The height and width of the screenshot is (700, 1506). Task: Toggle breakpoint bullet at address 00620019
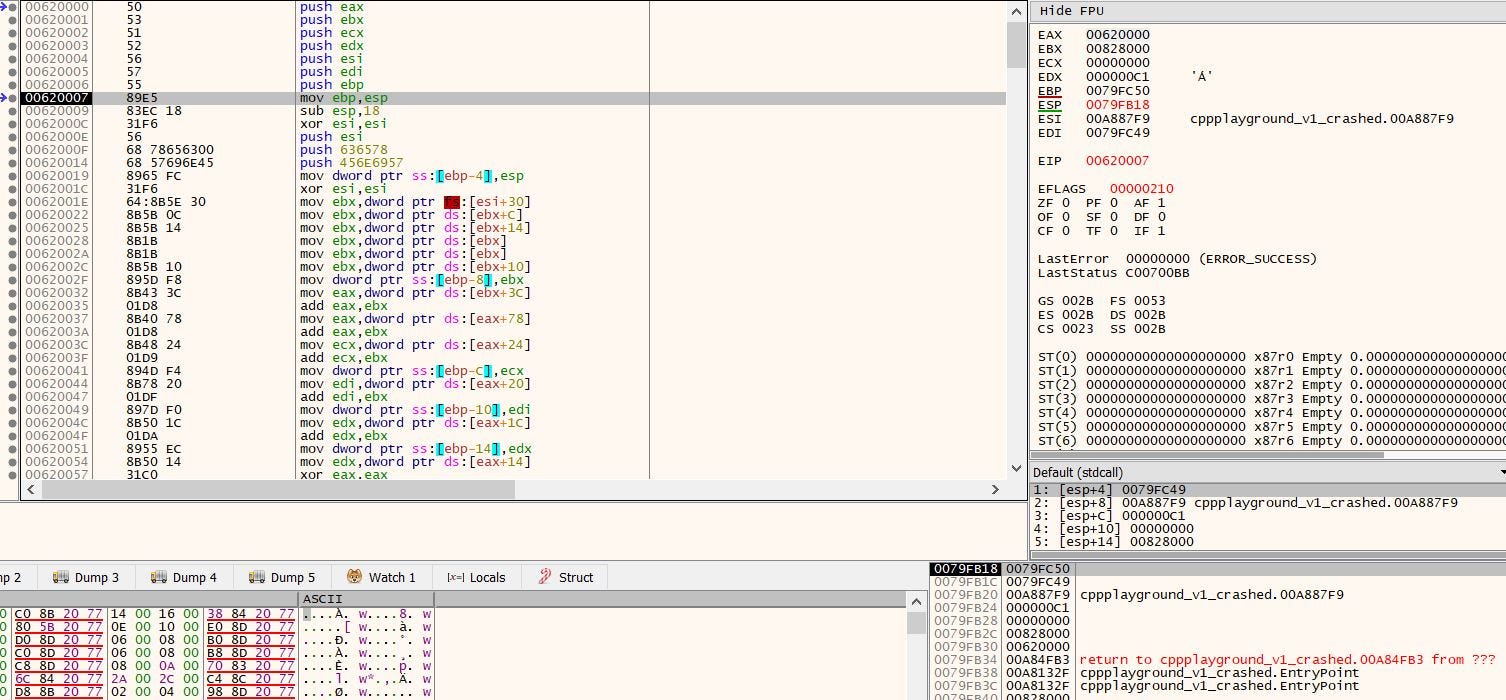tap(12, 176)
